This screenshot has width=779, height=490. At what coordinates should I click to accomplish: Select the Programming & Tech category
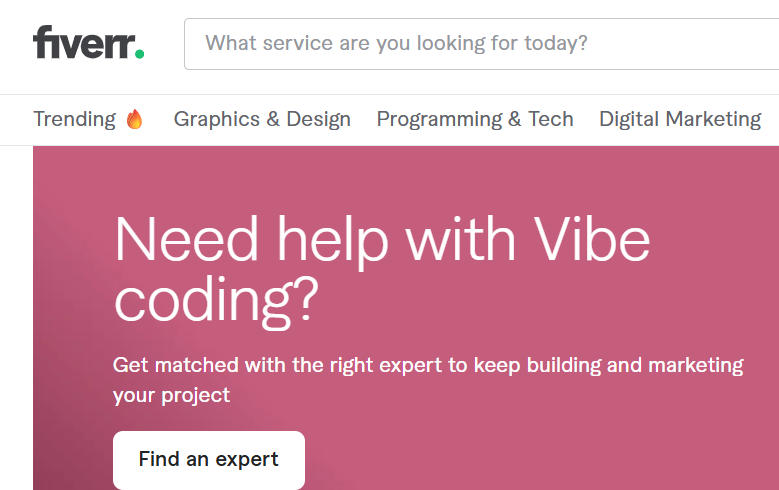475,120
